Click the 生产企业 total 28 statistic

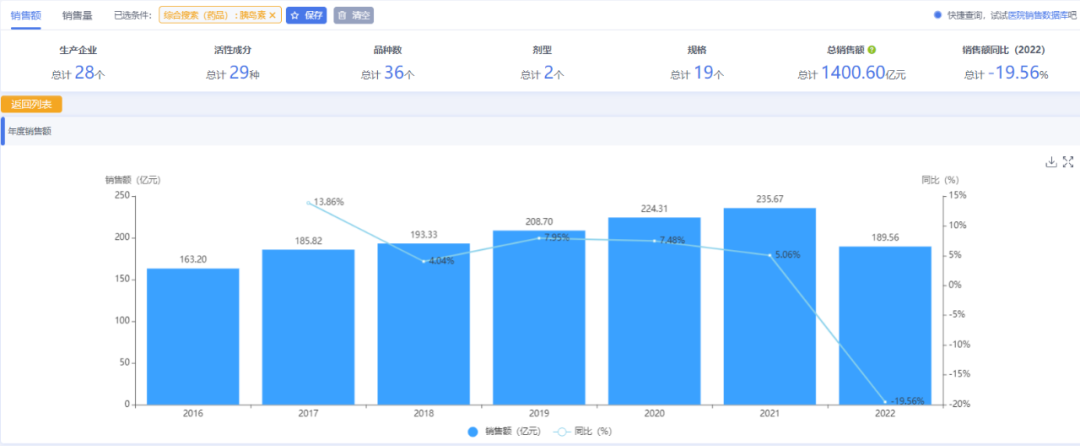coord(79,73)
